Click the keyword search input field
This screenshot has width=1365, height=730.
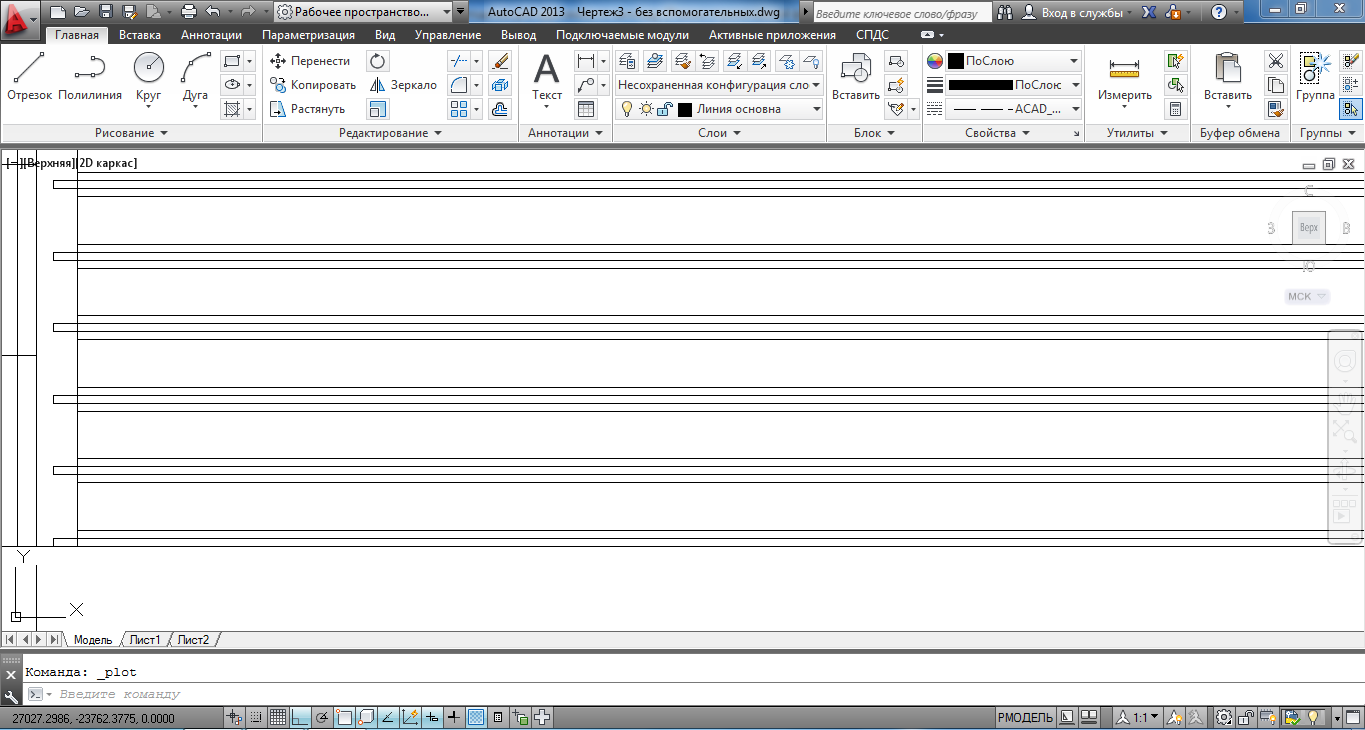[902, 12]
